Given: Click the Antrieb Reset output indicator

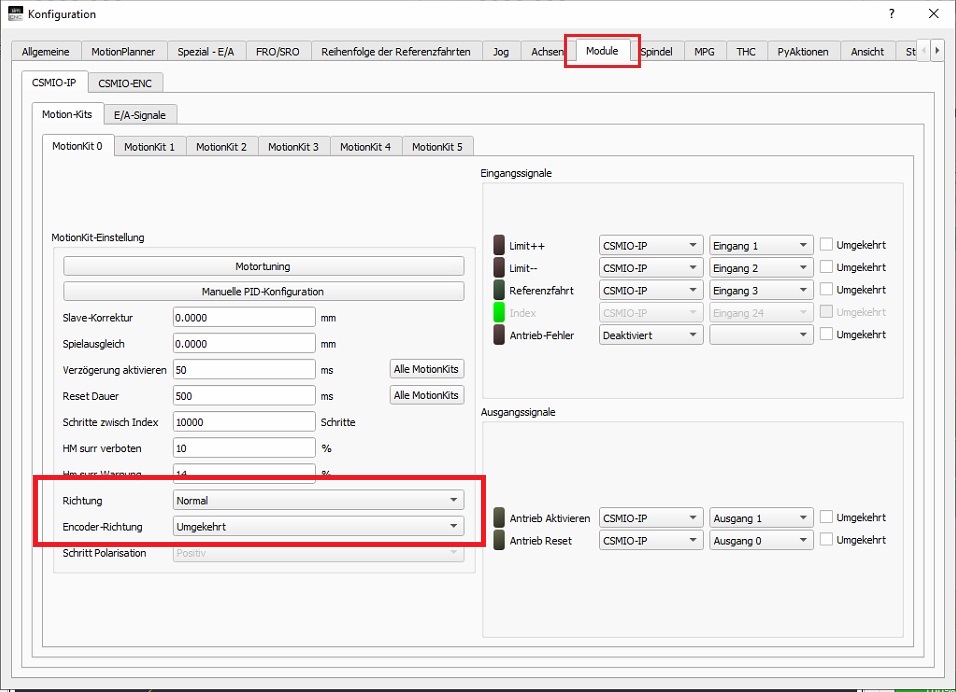Looking at the screenshot, I should coord(500,540).
